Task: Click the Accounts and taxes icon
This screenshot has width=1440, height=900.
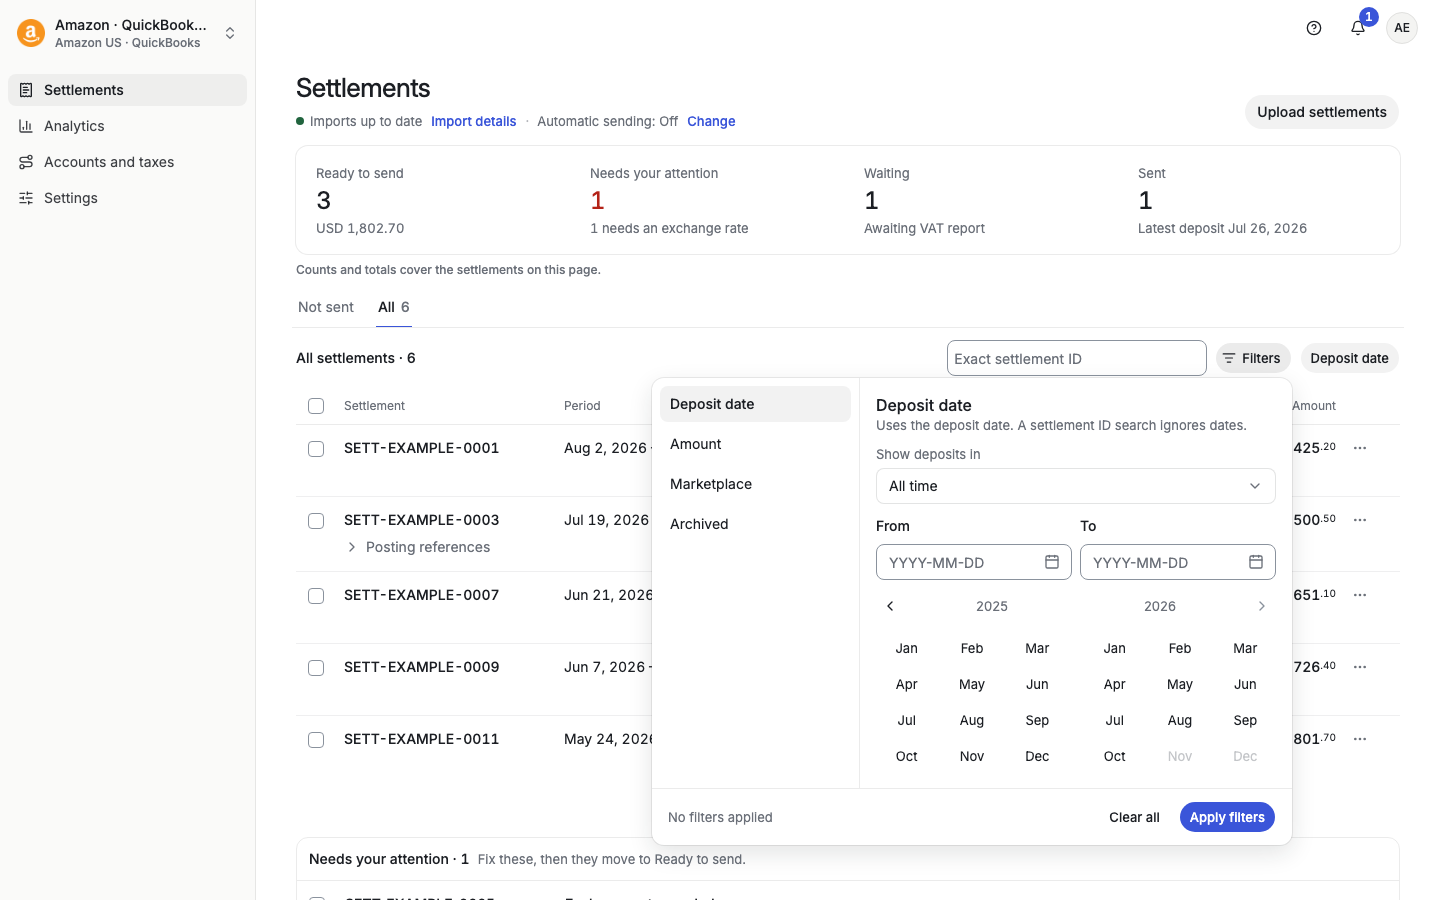Action: 26,162
